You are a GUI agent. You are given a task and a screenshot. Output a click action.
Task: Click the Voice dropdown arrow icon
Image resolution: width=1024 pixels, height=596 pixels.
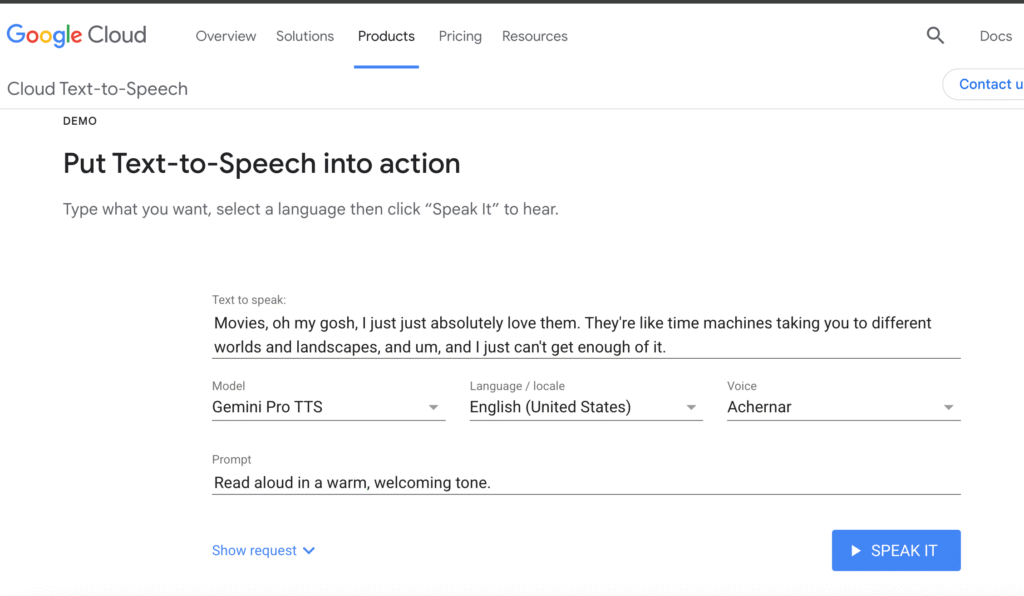[x=947, y=407]
